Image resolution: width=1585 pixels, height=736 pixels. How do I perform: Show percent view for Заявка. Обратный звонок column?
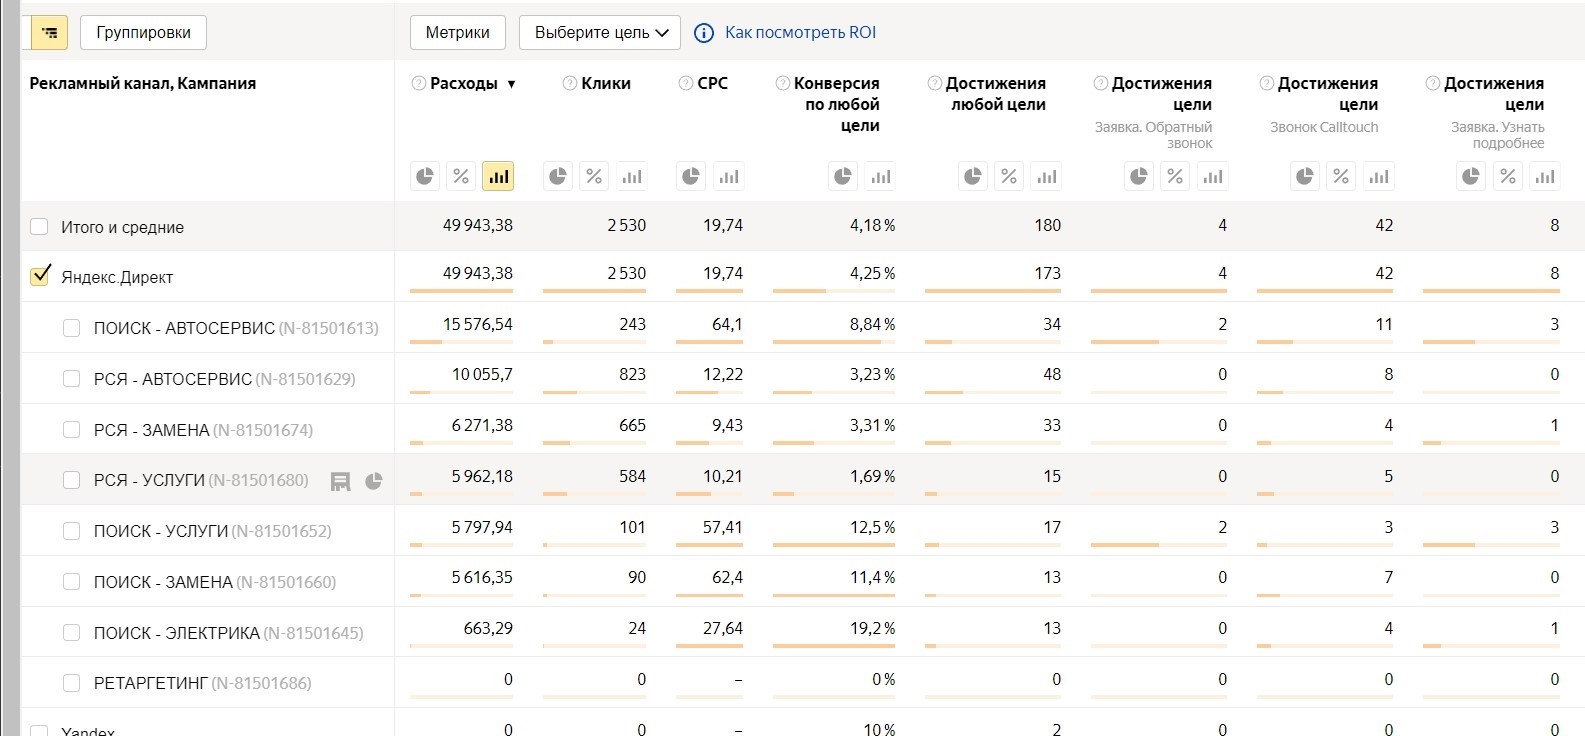tap(1175, 177)
